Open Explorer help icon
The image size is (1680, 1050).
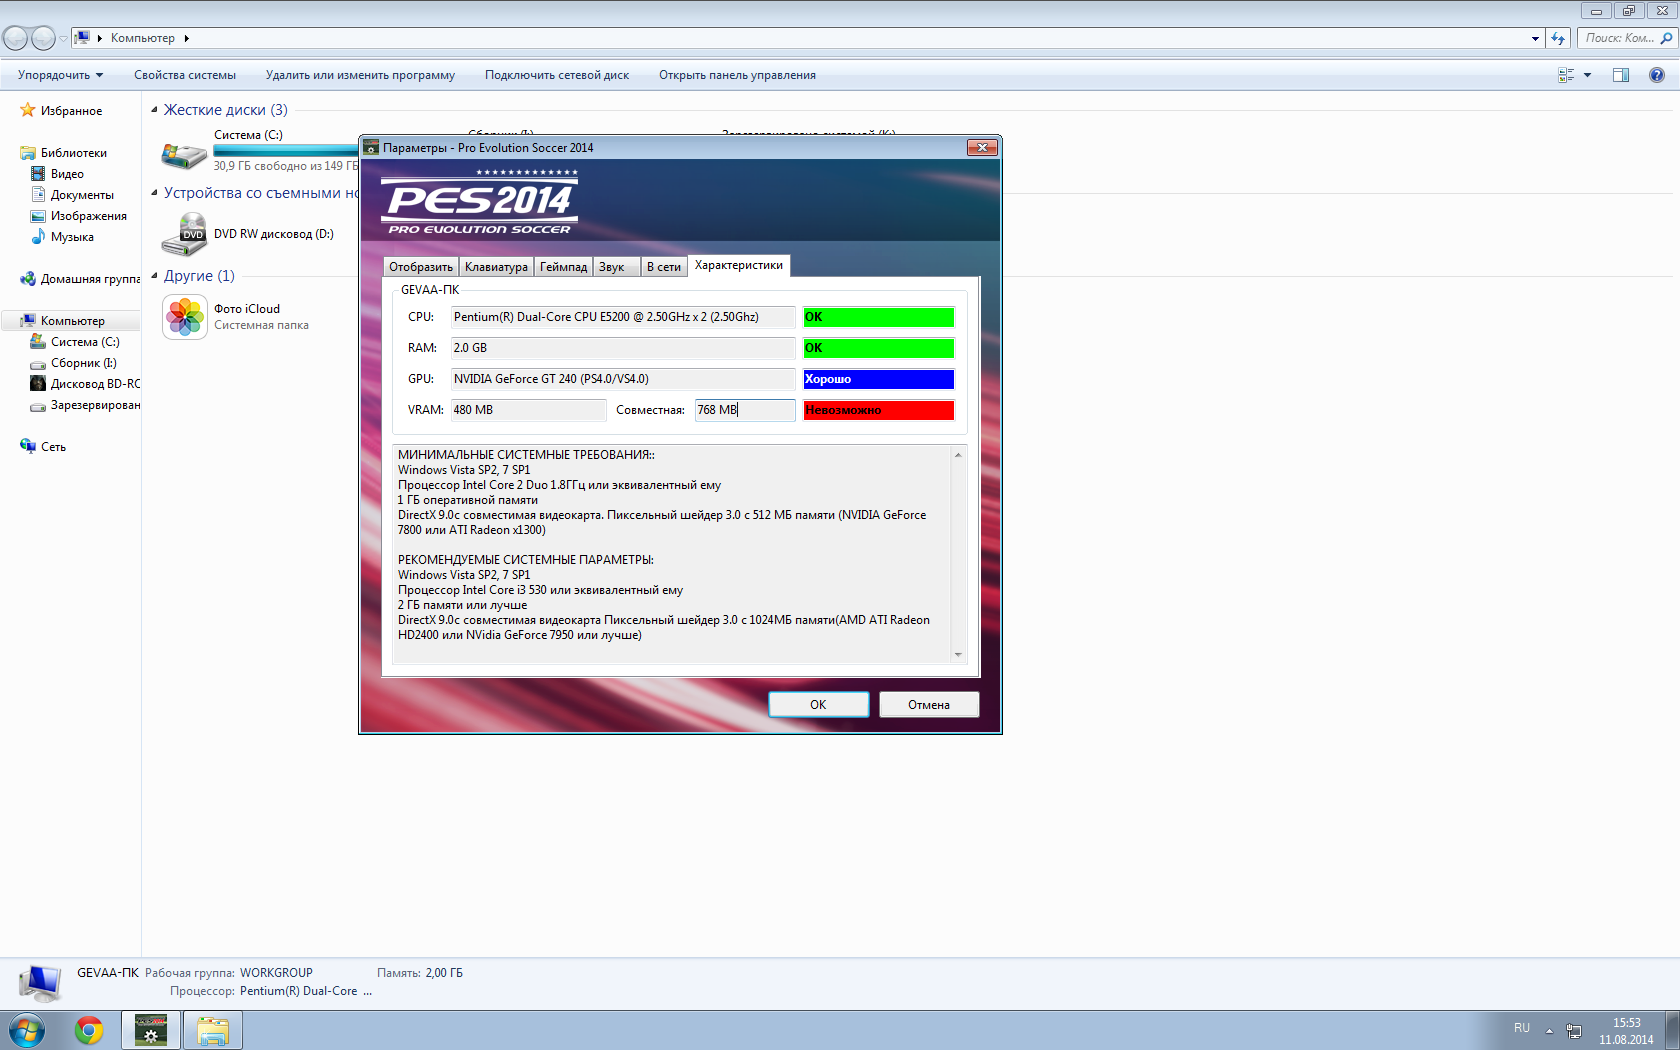coord(1657,75)
